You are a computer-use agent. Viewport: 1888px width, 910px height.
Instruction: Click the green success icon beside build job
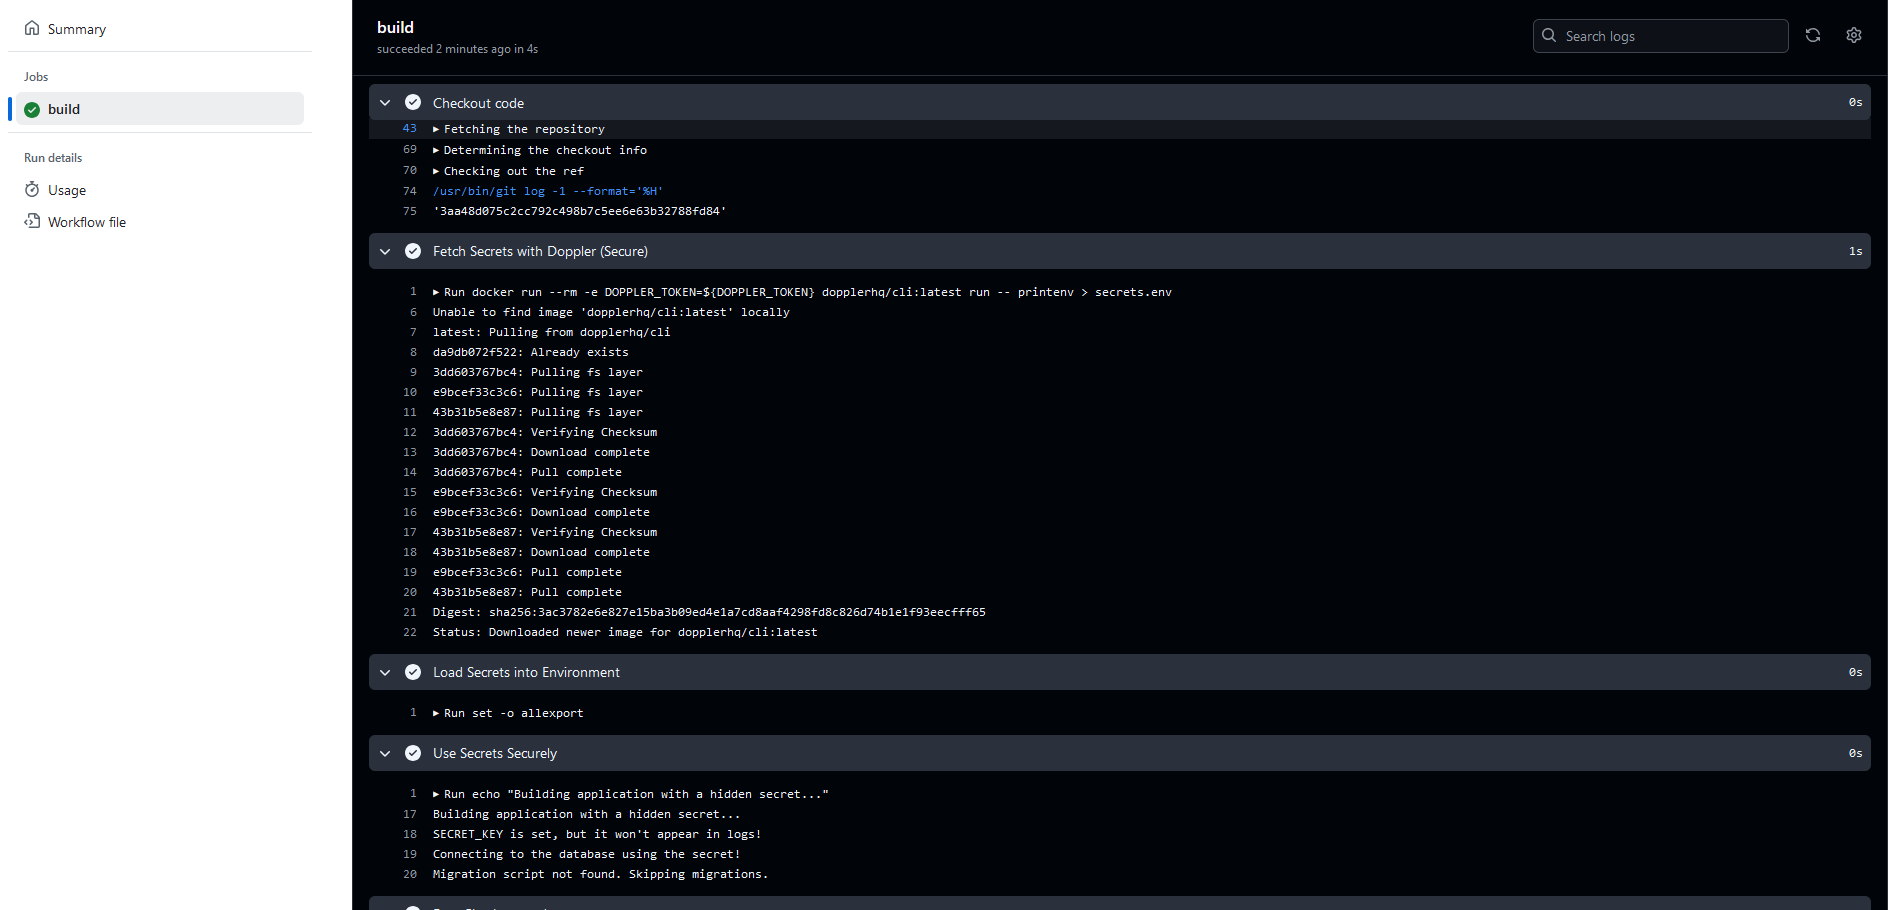(x=32, y=109)
